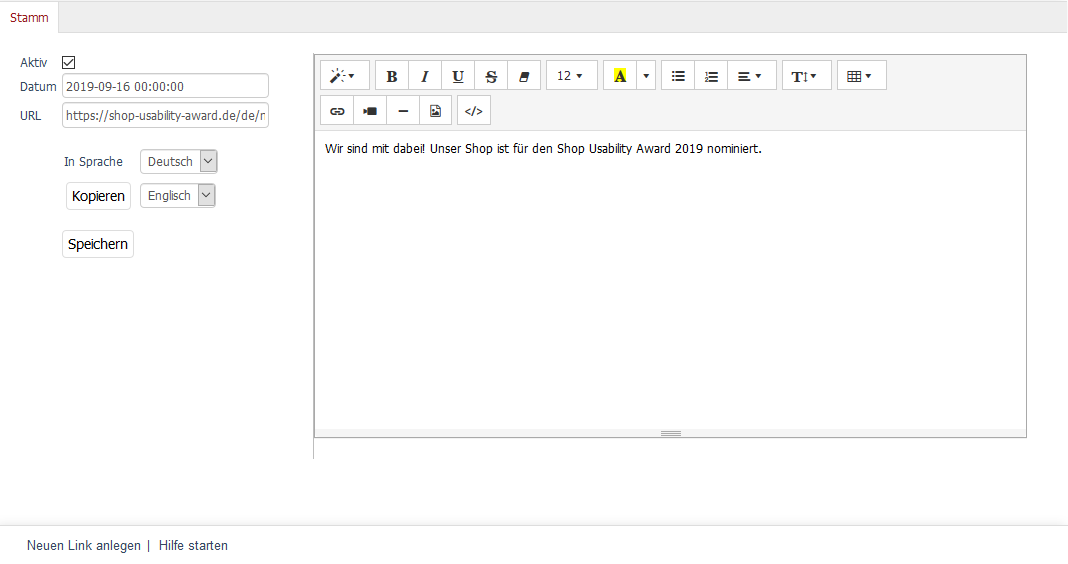The image size is (1068, 564).
Task: Click the Neuen Link anlegen link
Action: click(84, 546)
